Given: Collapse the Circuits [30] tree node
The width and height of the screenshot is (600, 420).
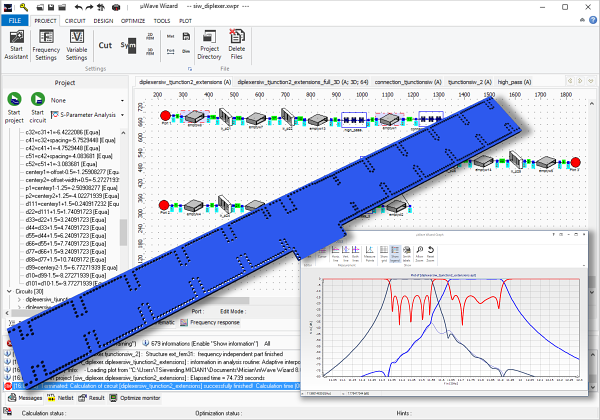Looking at the screenshot, I should point(5,290).
